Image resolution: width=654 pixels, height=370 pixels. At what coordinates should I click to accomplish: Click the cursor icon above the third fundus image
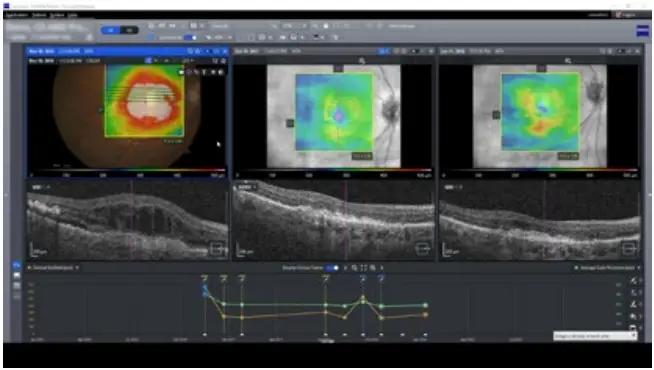click(x=568, y=61)
